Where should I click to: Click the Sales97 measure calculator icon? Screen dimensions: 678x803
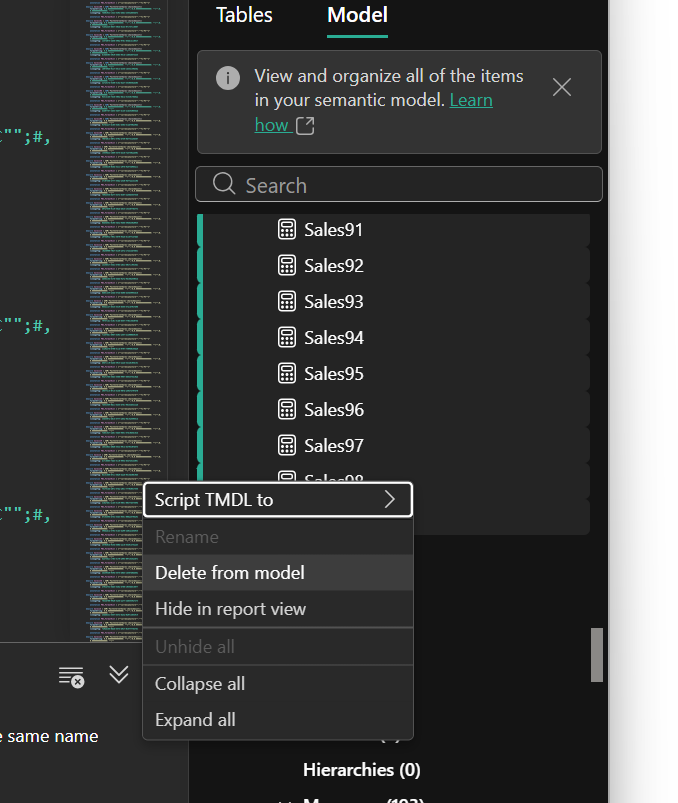click(x=287, y=446)
